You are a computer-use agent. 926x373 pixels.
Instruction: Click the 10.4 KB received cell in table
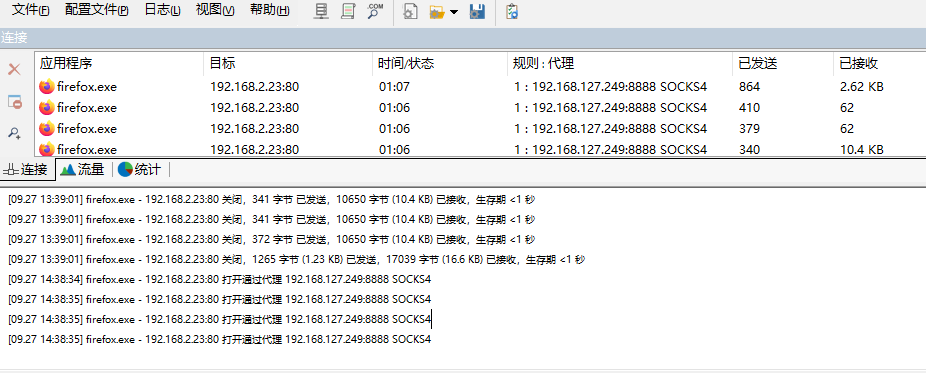pos(862,149)
